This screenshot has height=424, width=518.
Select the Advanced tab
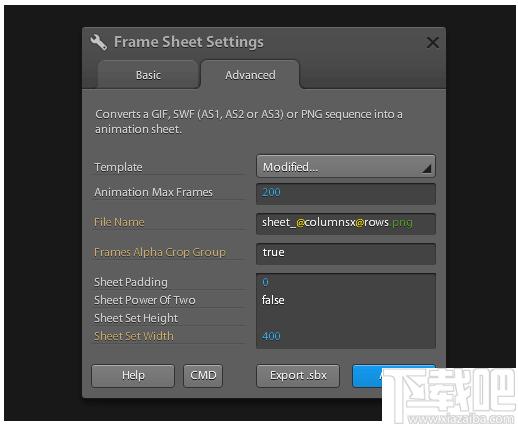click(250, 75)
